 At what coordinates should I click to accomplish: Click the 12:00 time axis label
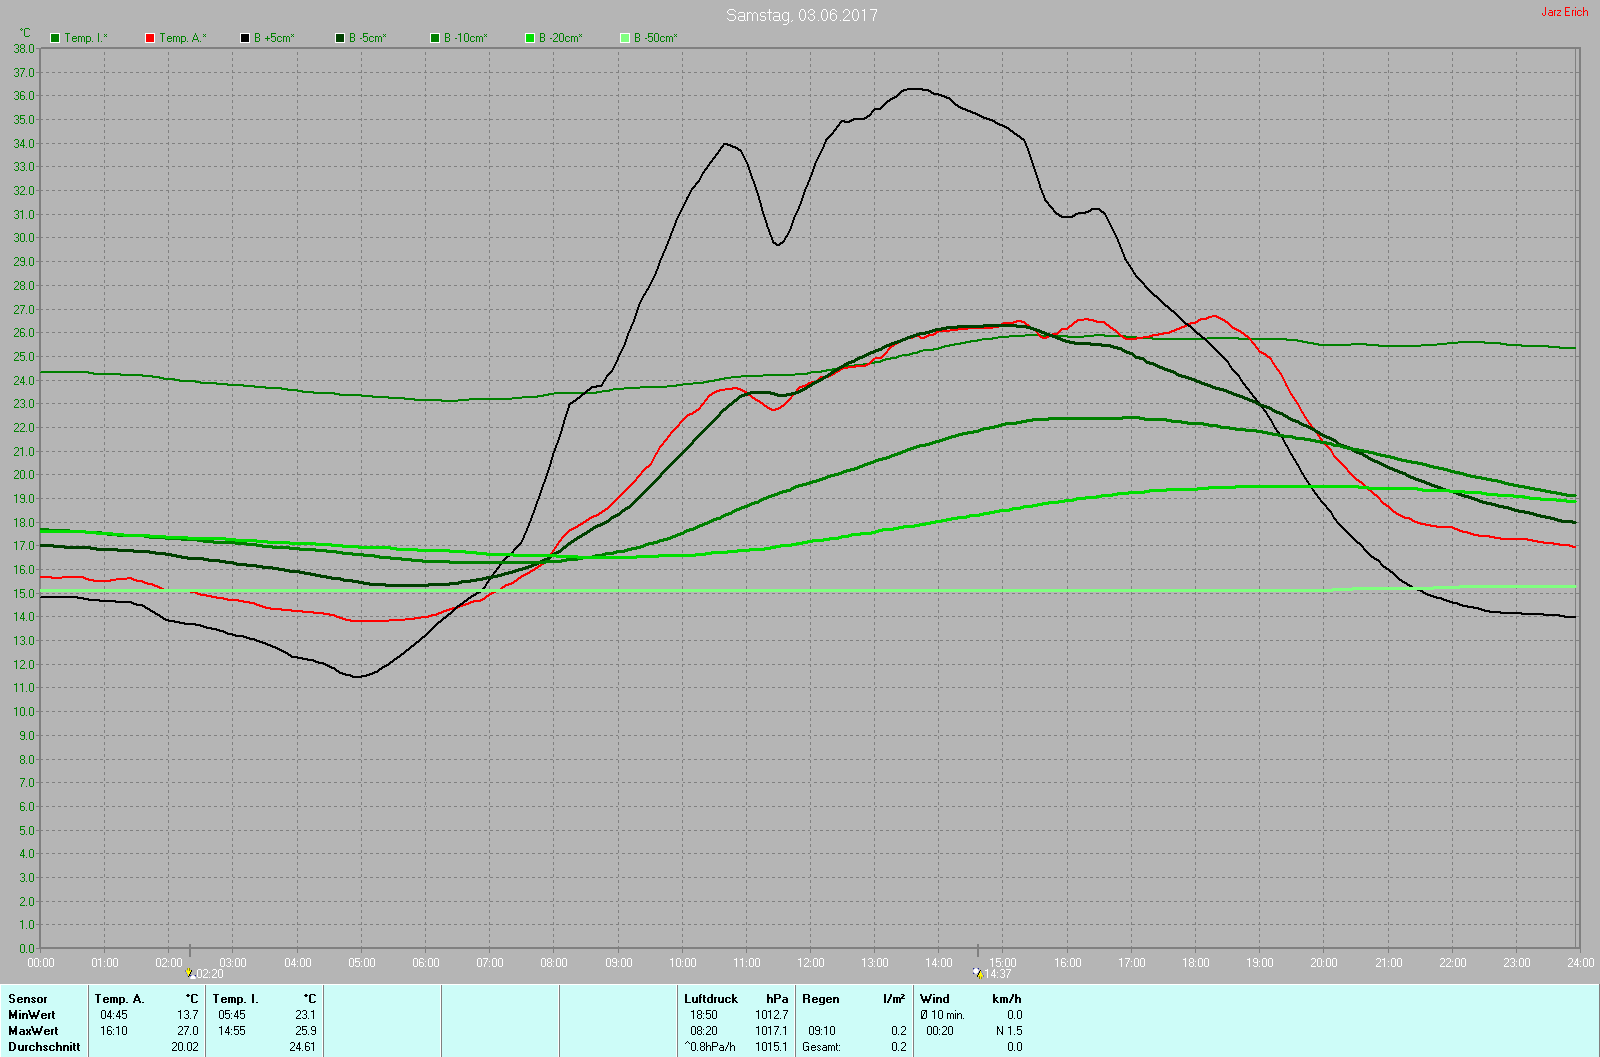pos(811,963)
